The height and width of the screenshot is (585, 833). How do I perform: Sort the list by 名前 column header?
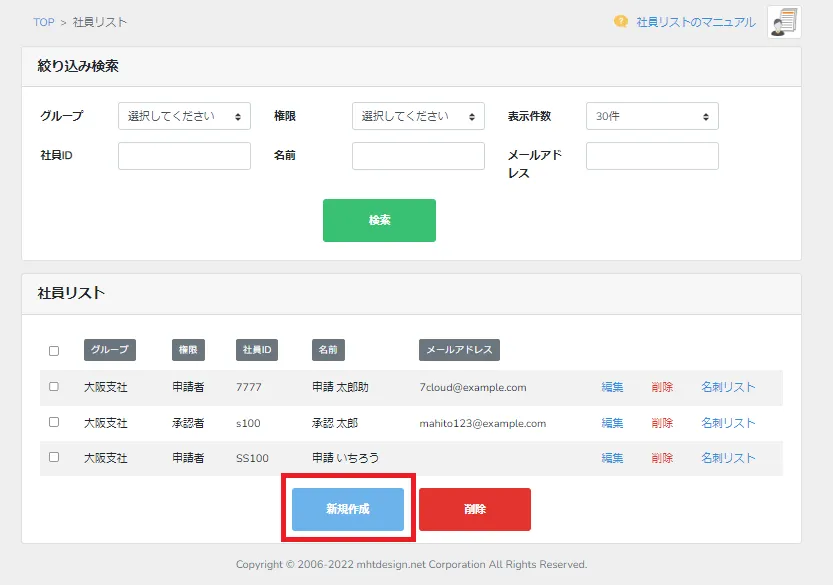coord(328,349)
